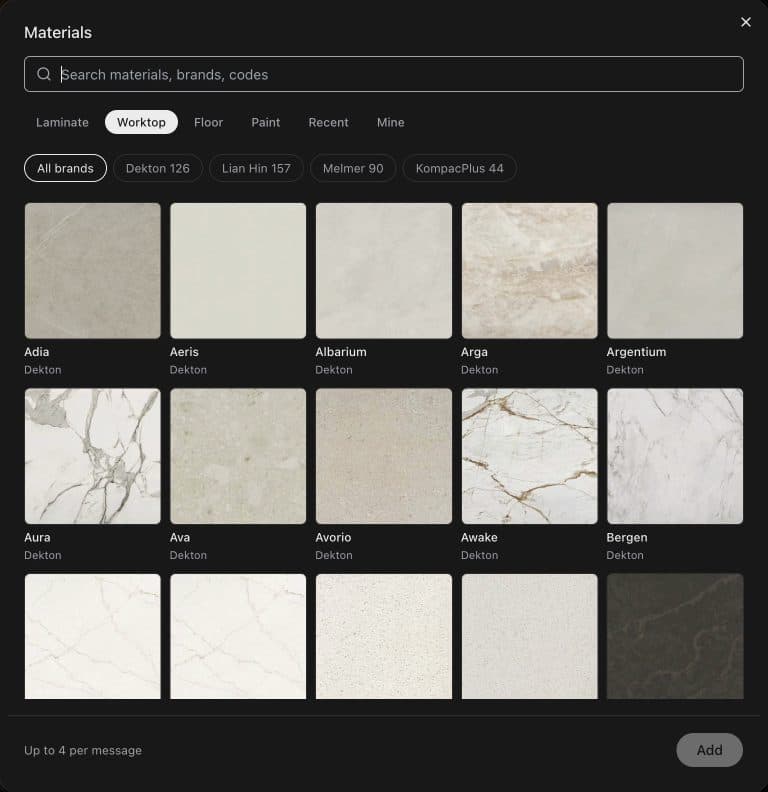Focus the search materials input field
This screenshot has width=768, height=792.
pos(383,74)
